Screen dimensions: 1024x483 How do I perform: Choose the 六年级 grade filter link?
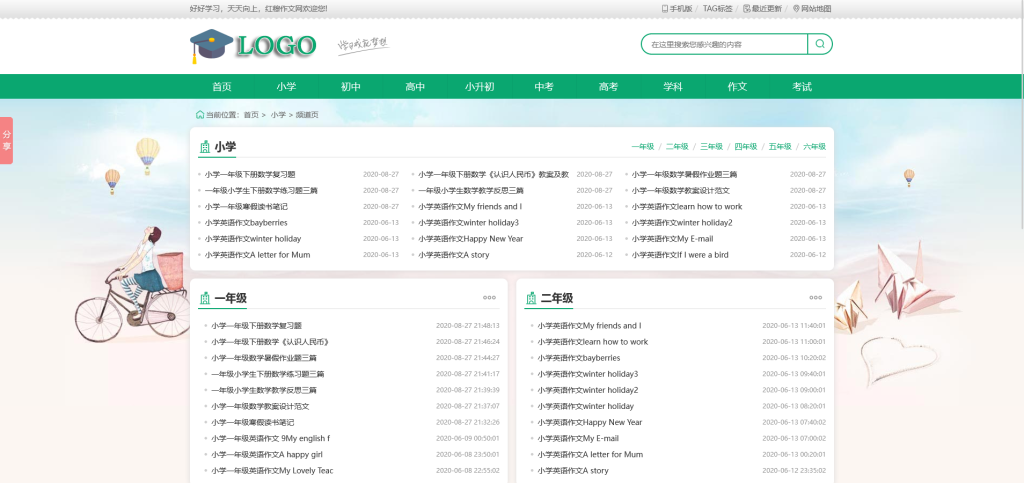814,147
